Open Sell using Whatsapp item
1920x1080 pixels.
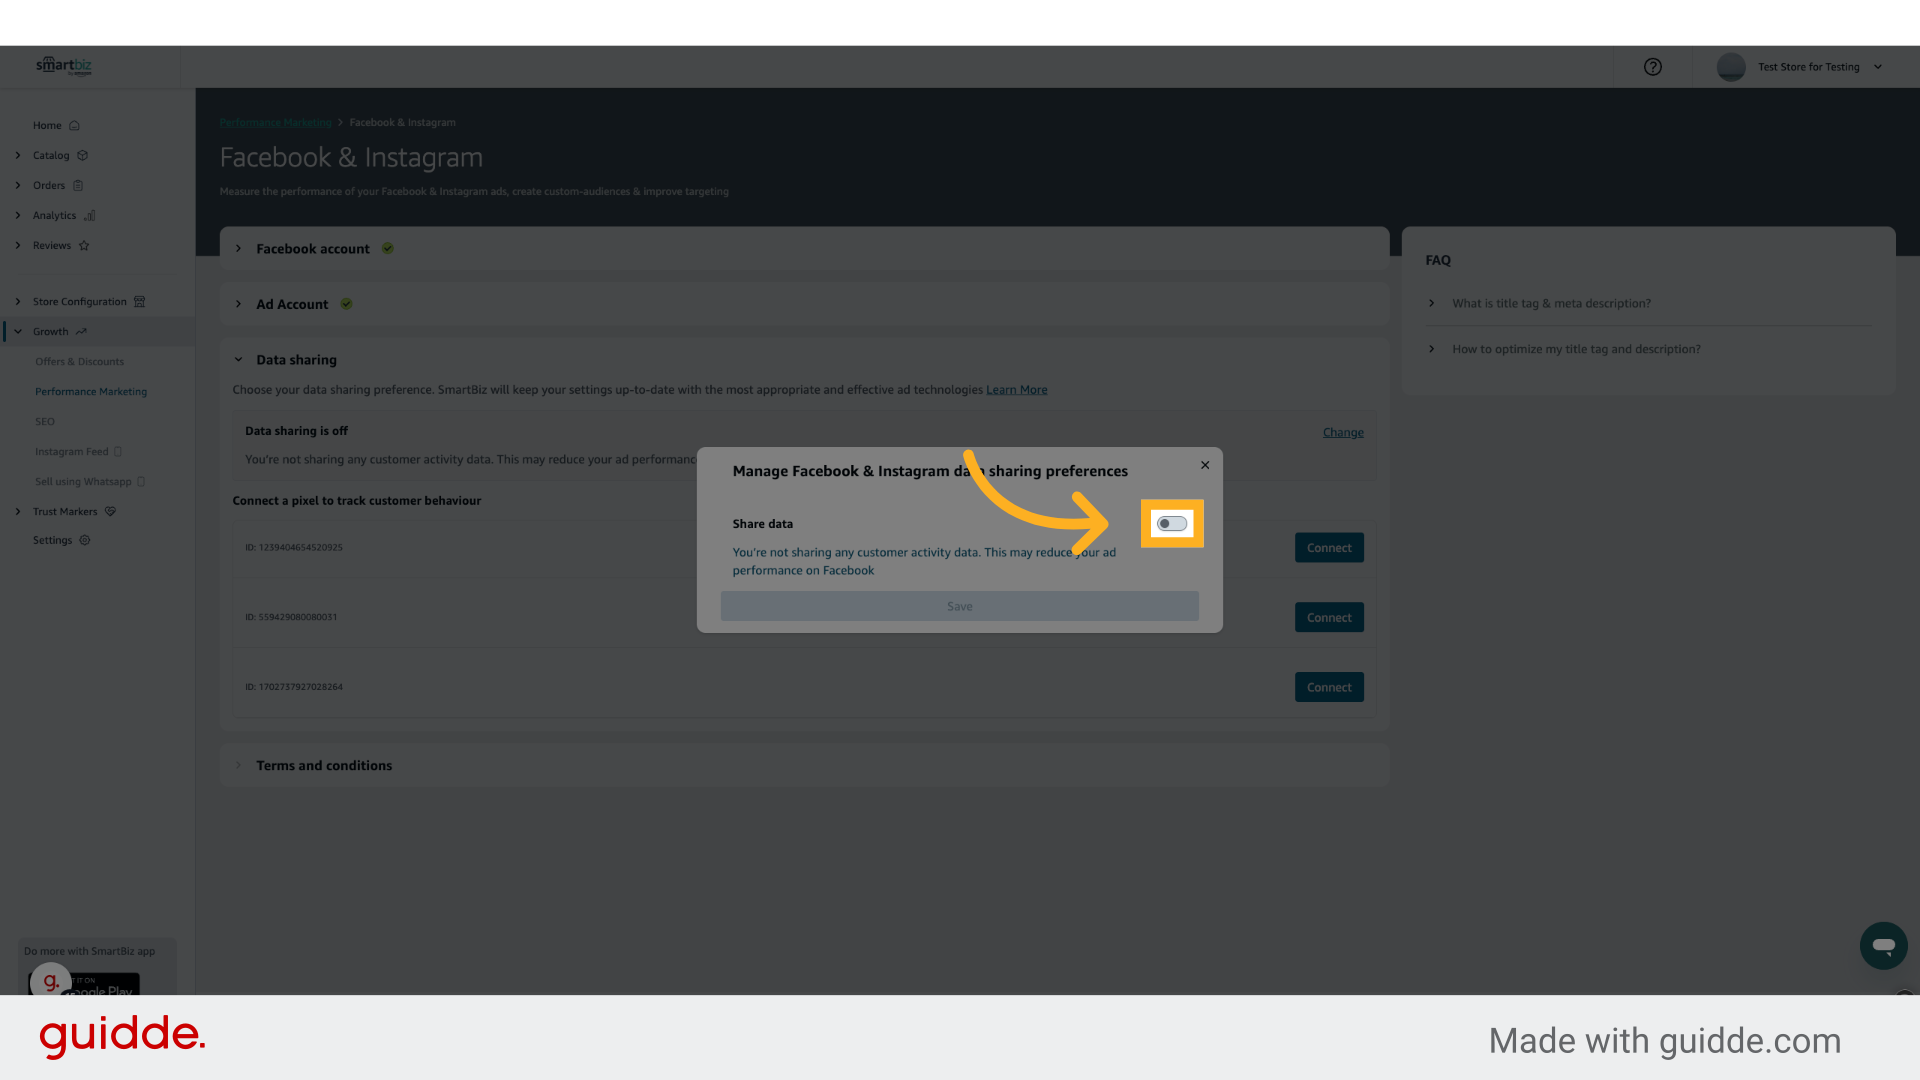point(83,482)
